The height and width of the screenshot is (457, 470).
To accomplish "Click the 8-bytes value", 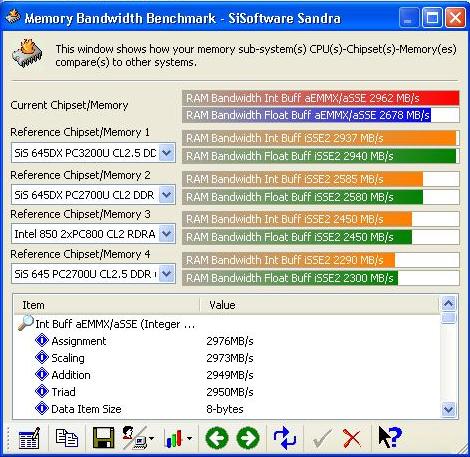I will tap(225, 409).
